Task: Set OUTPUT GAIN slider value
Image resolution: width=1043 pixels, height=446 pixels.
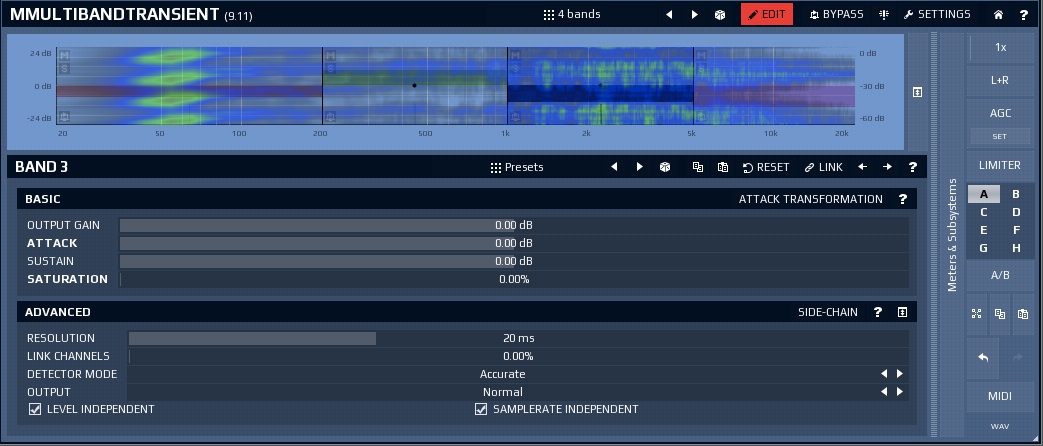Action: pyautogui.click(x=514, y=225)
